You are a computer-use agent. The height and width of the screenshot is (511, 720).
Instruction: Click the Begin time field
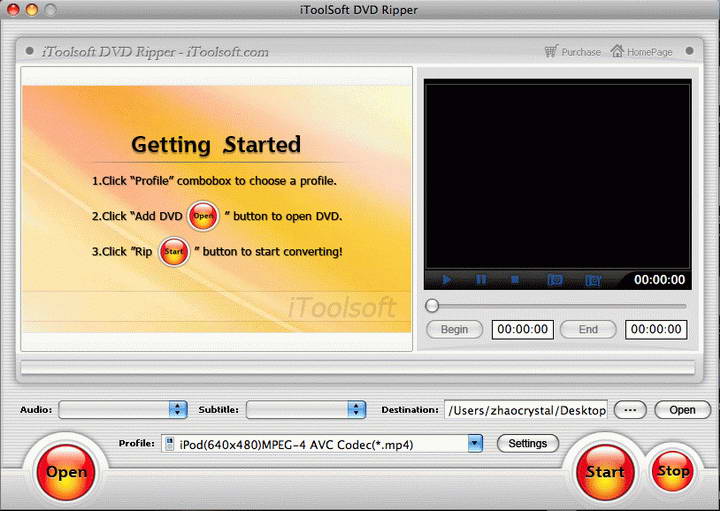coord(523,330)
